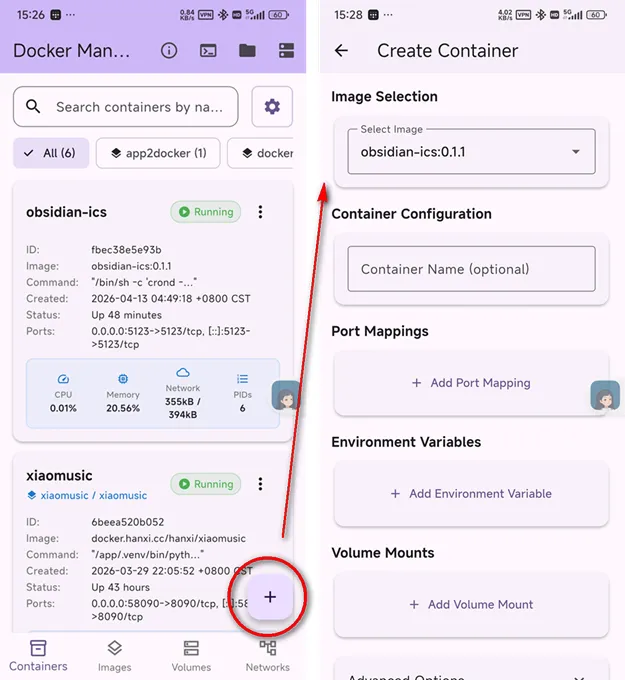Switch to the Images tab
The width and height of the screenshot is (625, 680).
(x=115, y=656)
